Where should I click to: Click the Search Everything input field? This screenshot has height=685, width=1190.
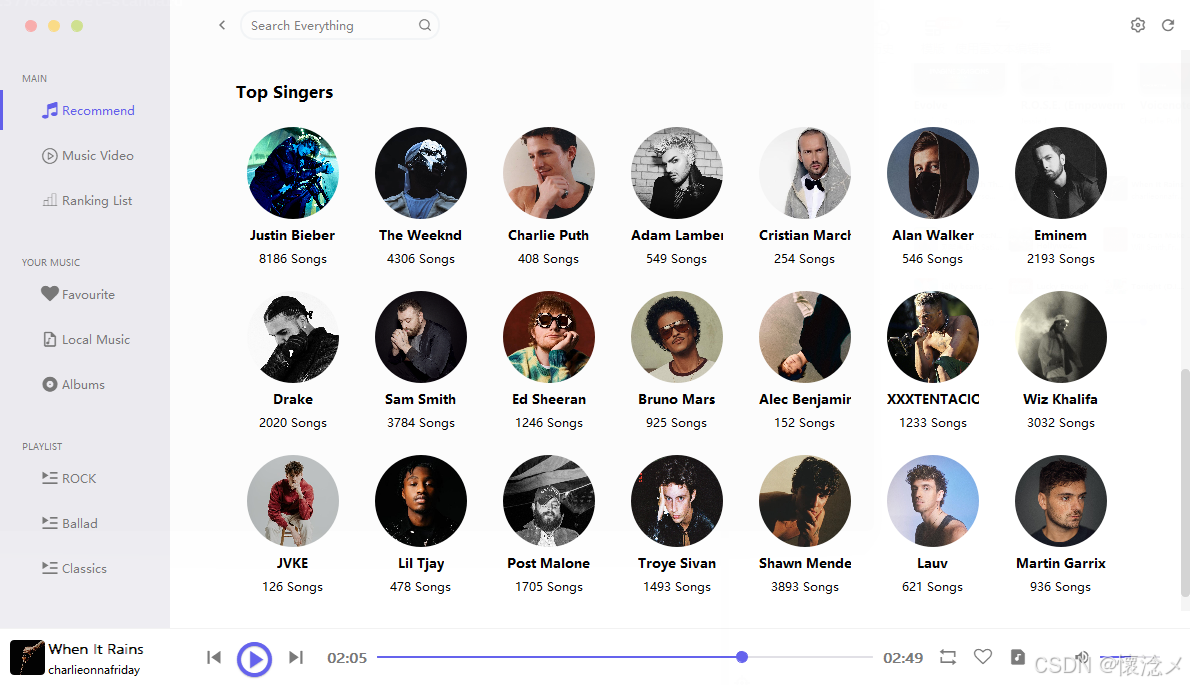click(339, 25)
